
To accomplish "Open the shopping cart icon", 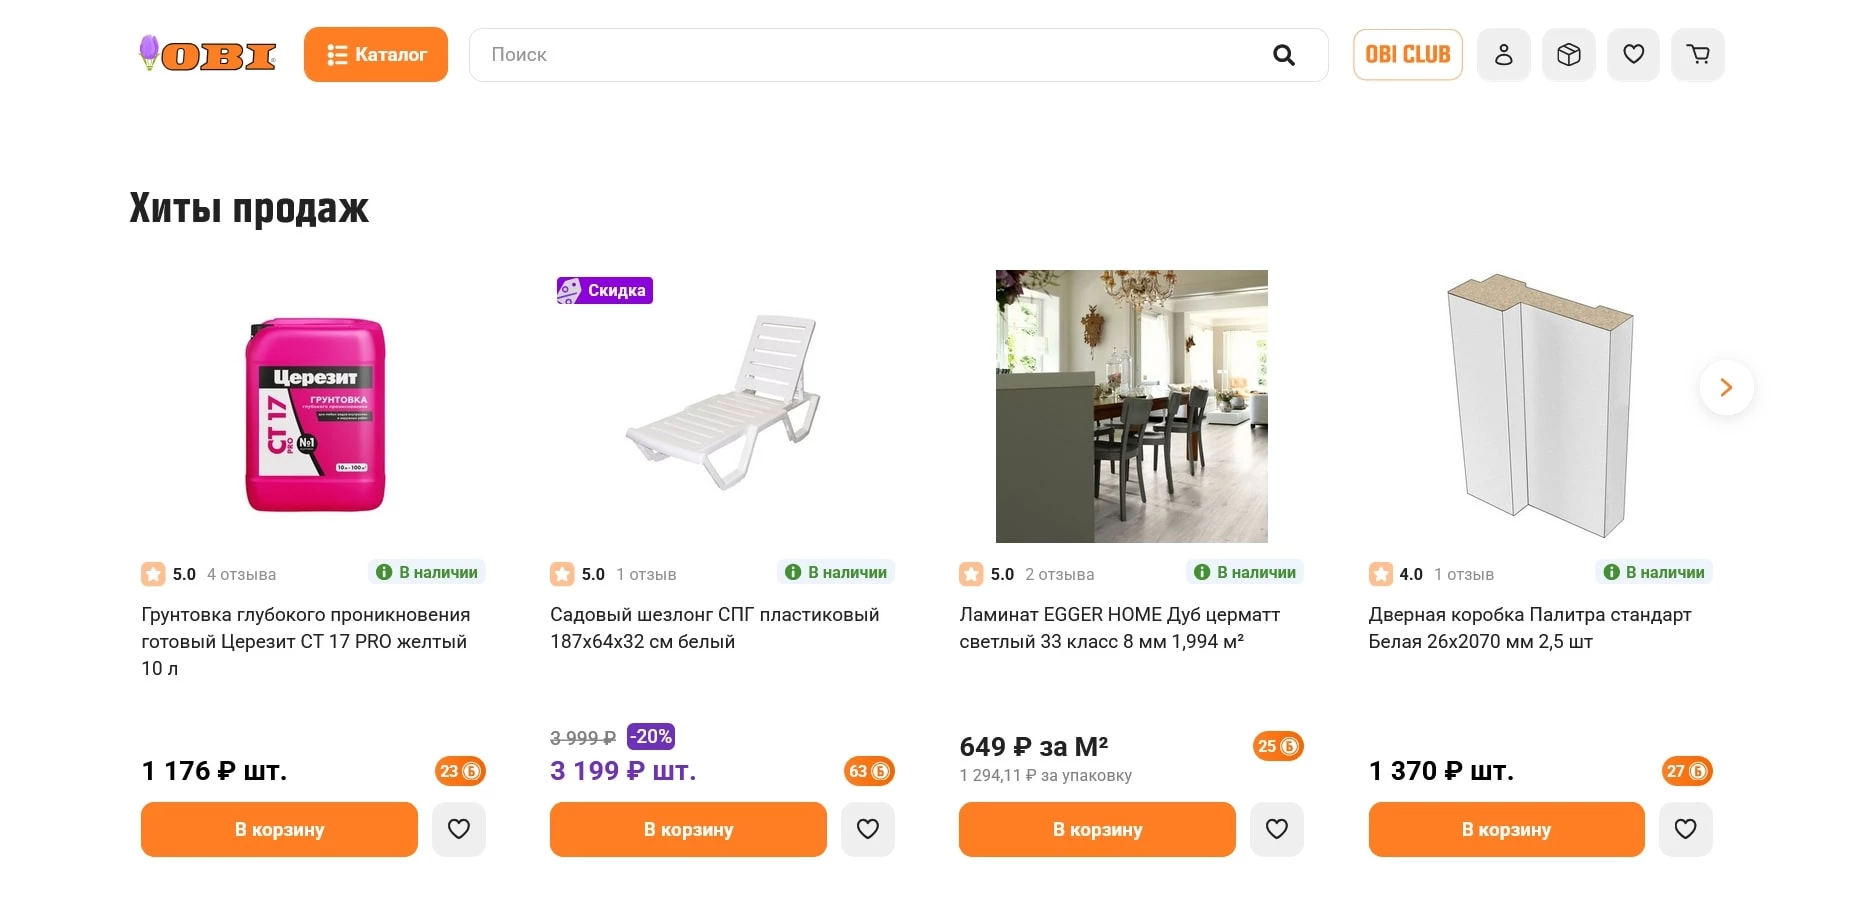I will tap(1697, 54).
